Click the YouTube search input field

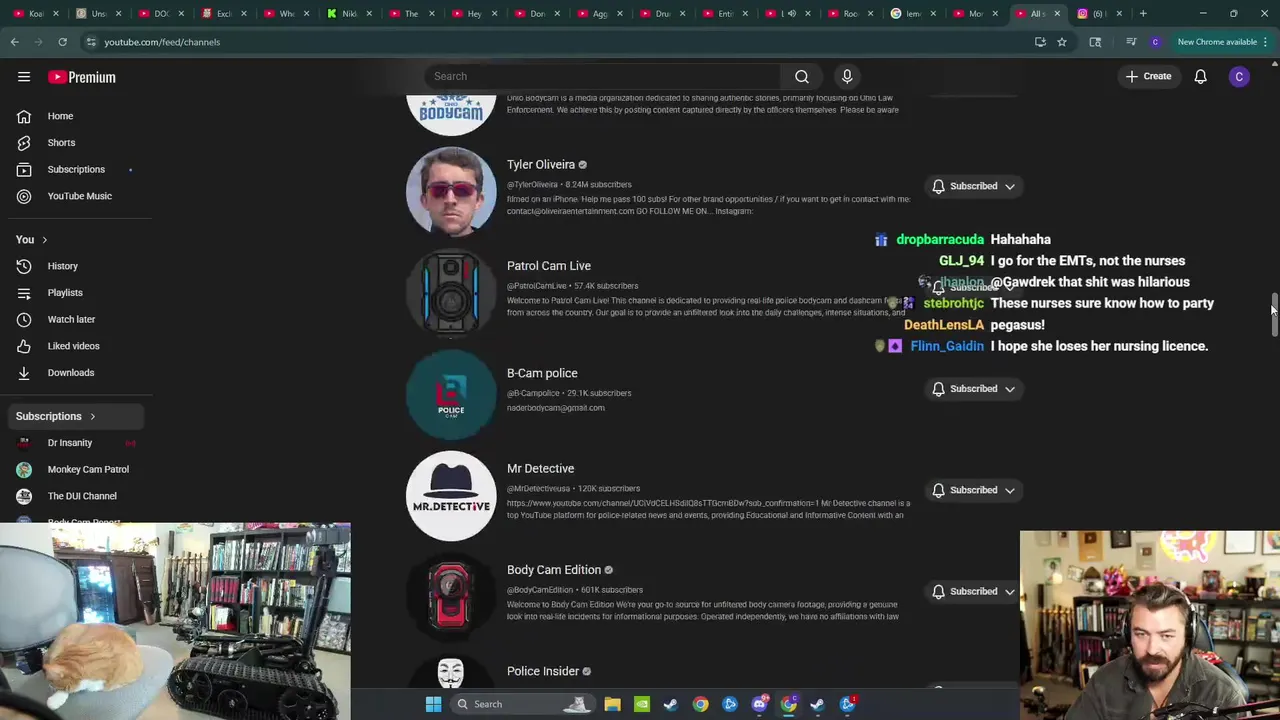click(x=603, y=76)
